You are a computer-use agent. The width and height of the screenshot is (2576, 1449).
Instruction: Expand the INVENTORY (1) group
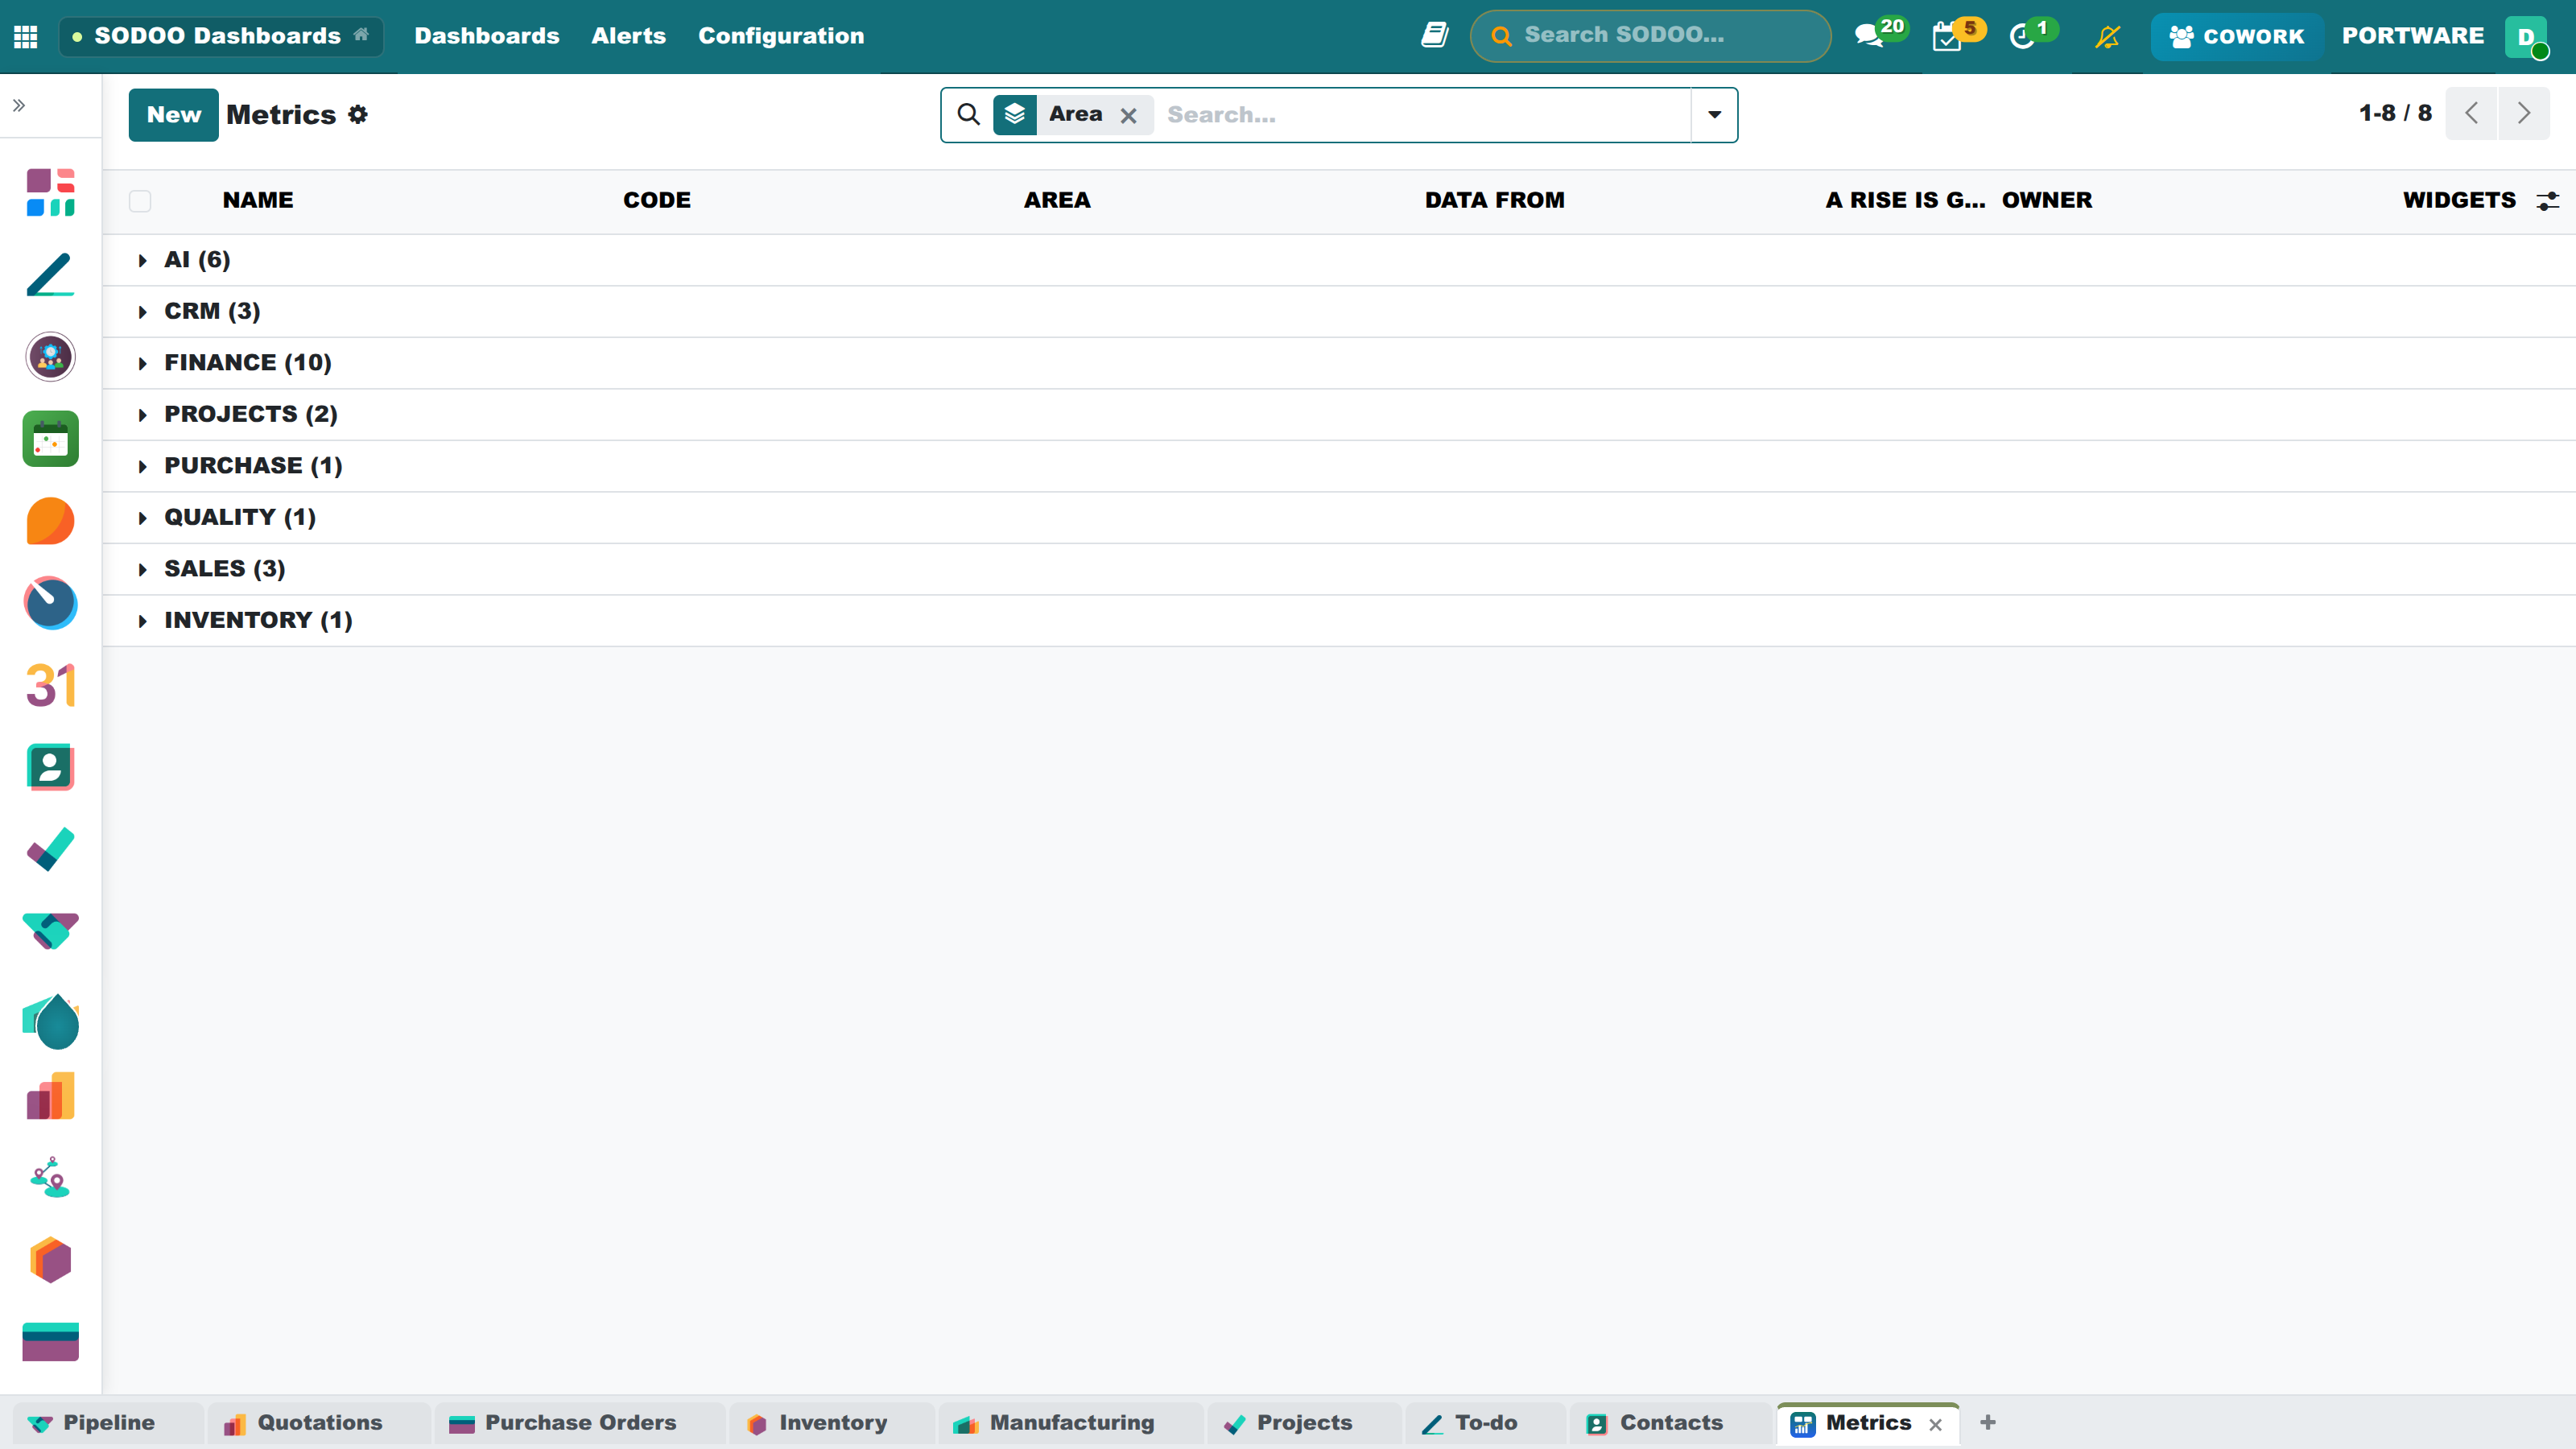coord(1338,620)
